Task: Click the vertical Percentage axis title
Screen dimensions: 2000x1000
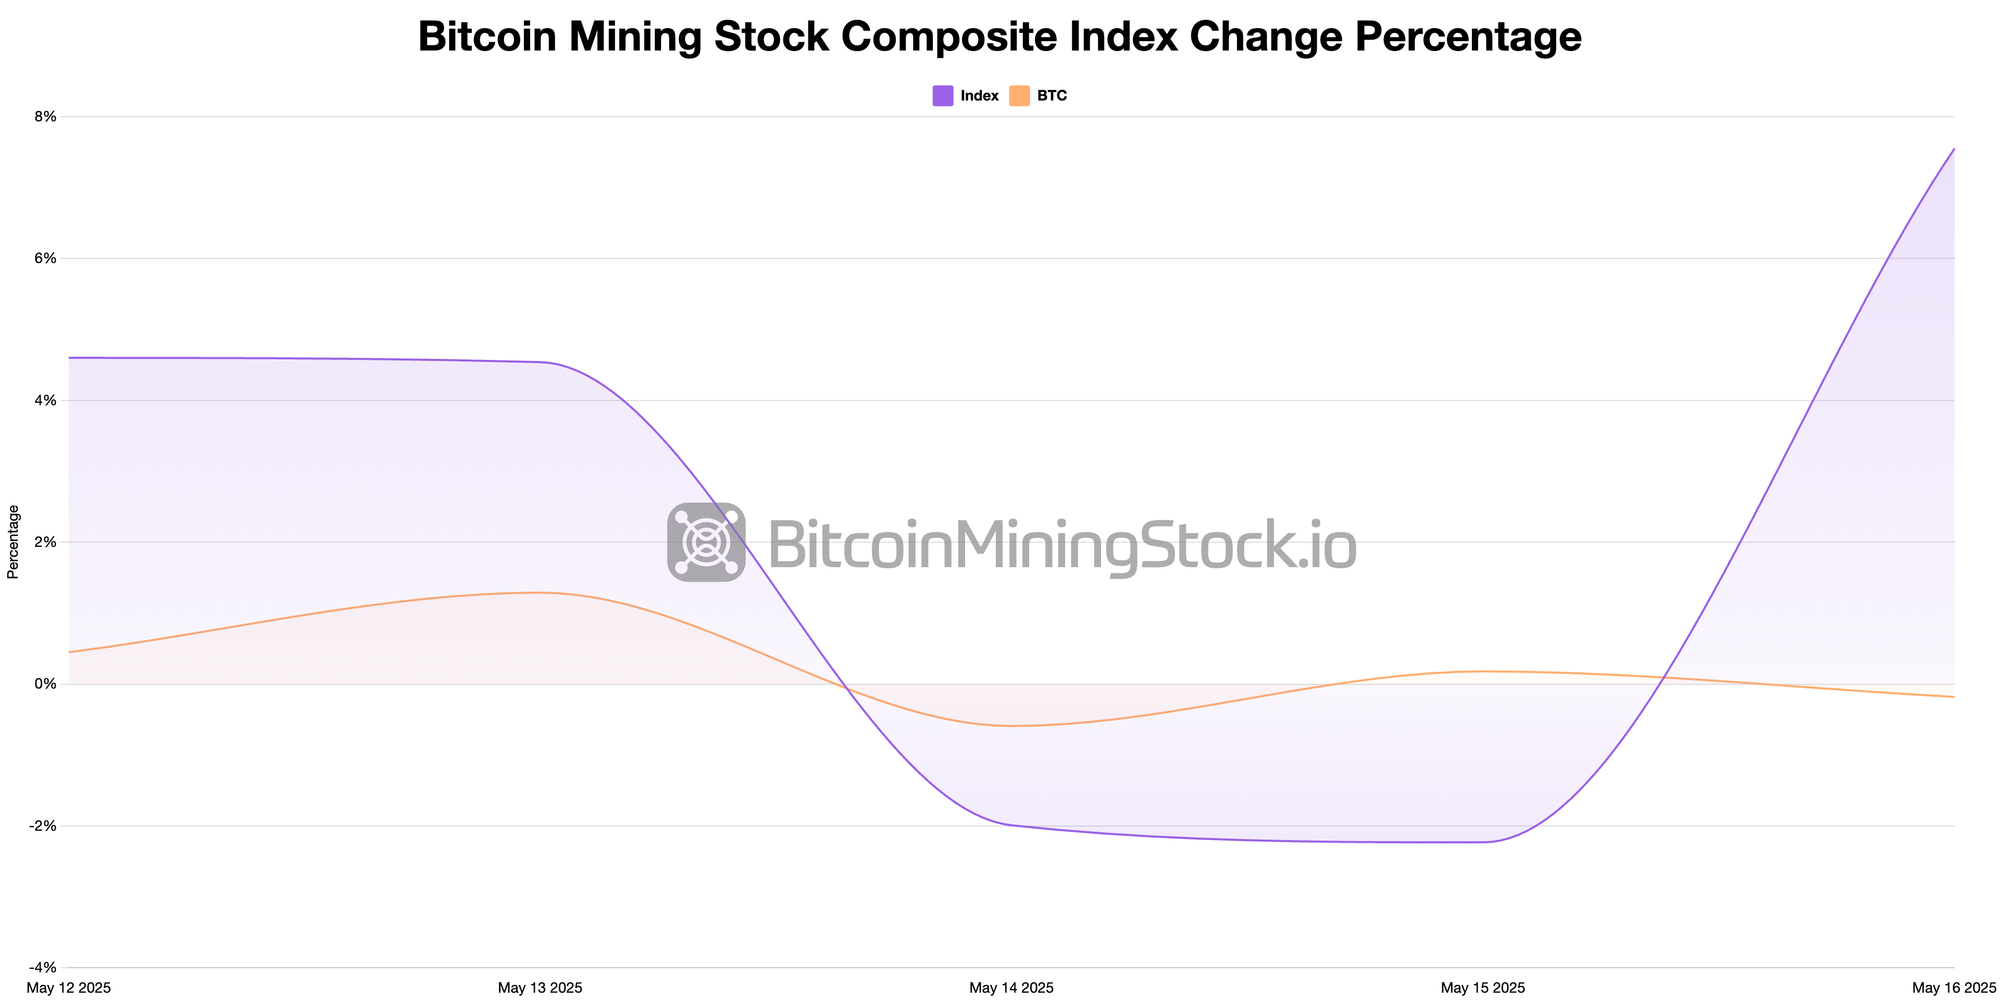Action: (x=13, y=542)
